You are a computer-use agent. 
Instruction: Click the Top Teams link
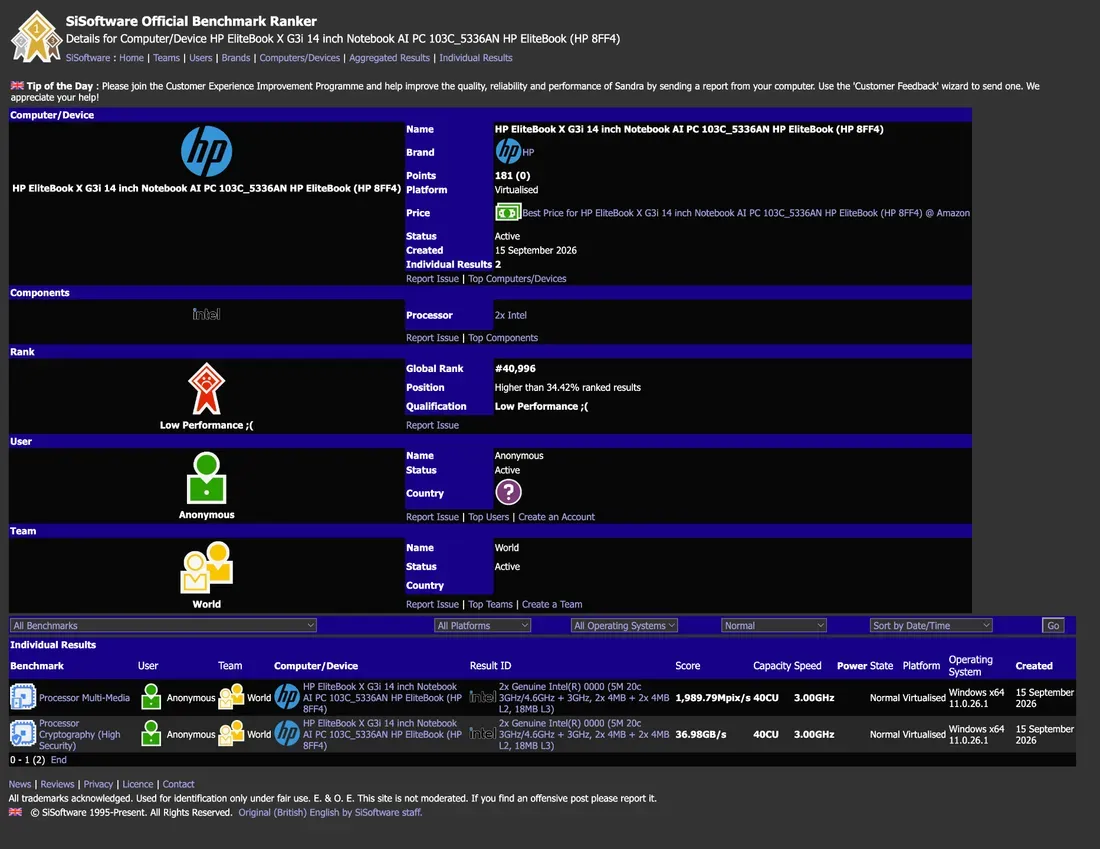(x=490, y=604)
